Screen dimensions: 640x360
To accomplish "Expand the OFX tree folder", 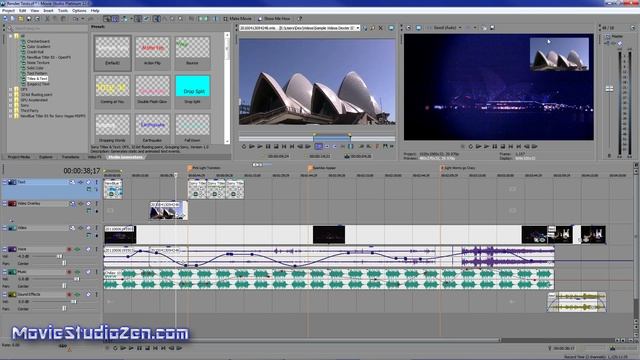I will click(x=11, y=89).
